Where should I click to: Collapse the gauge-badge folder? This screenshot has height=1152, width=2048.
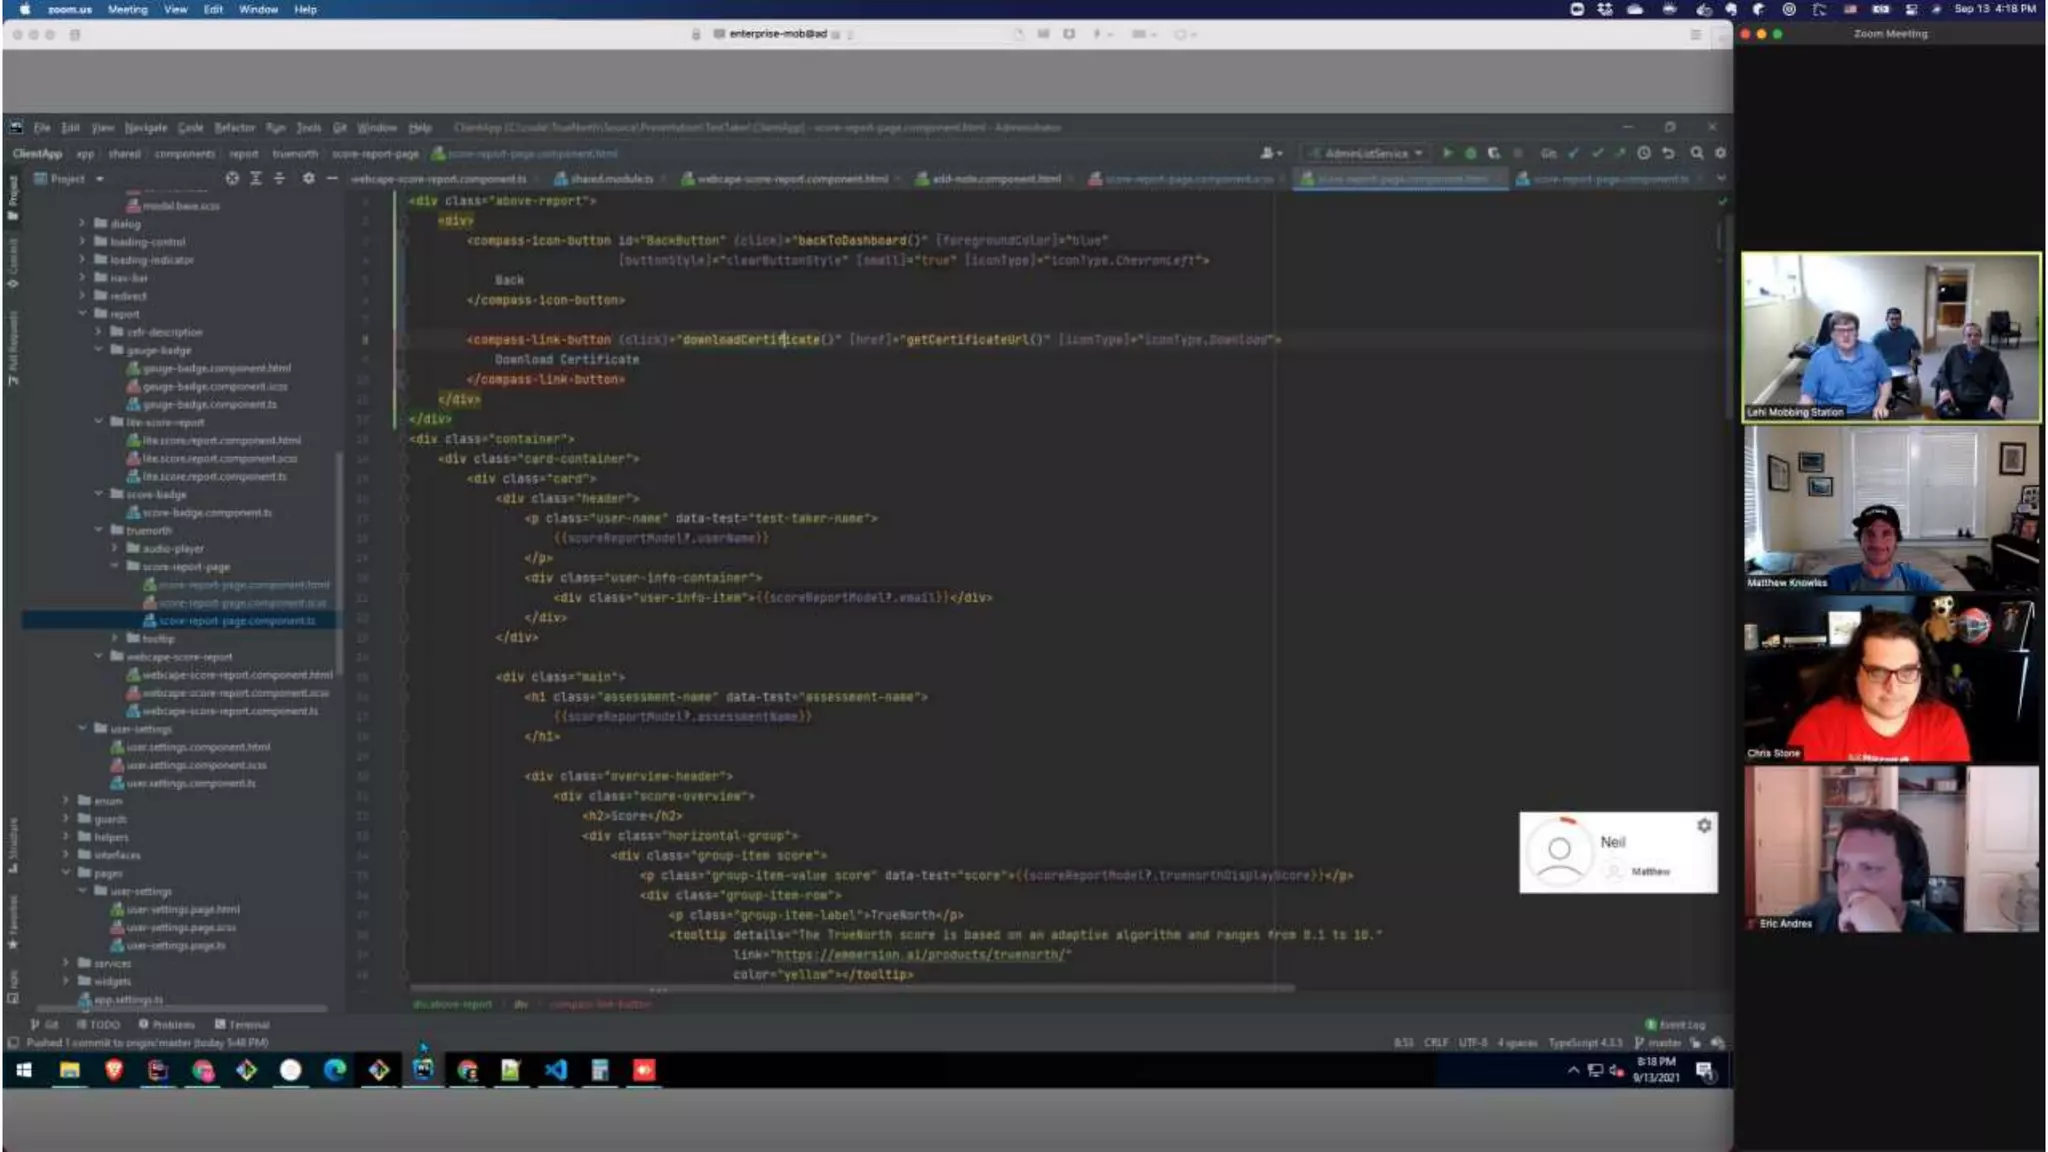pyautogui.click(x=98, y=350)
